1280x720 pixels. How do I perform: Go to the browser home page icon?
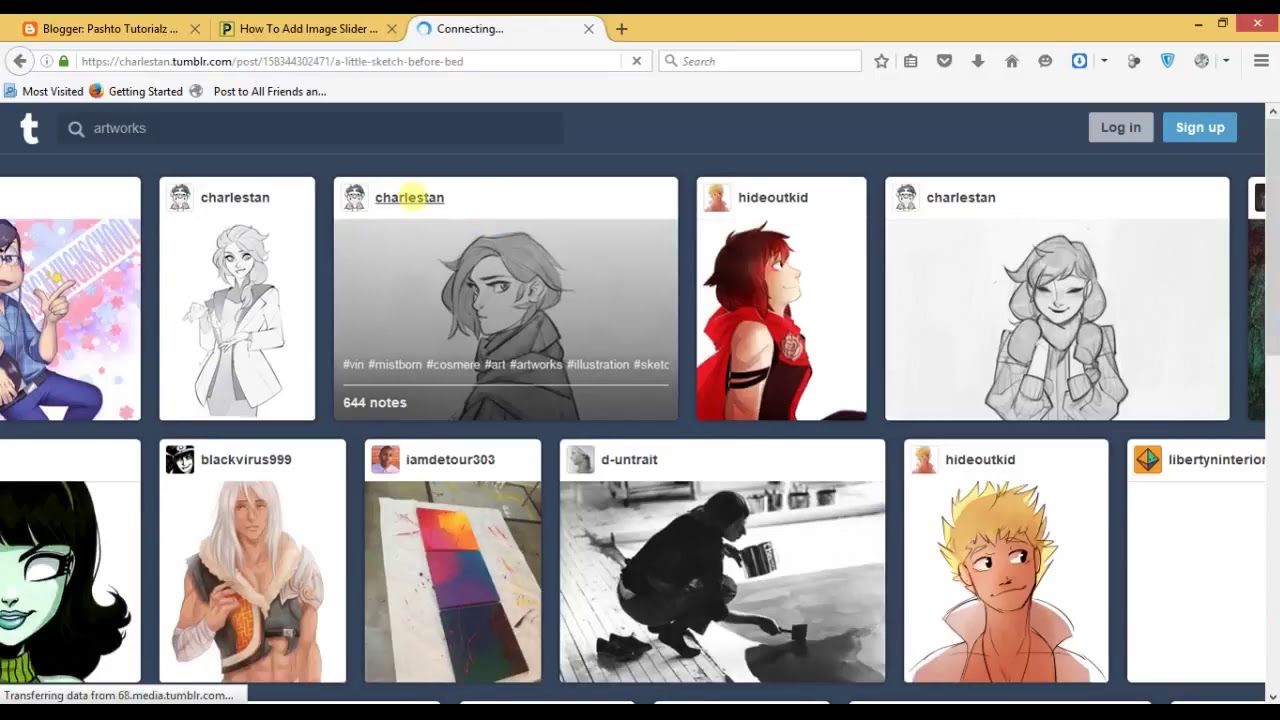click(x=1011, y=61)
